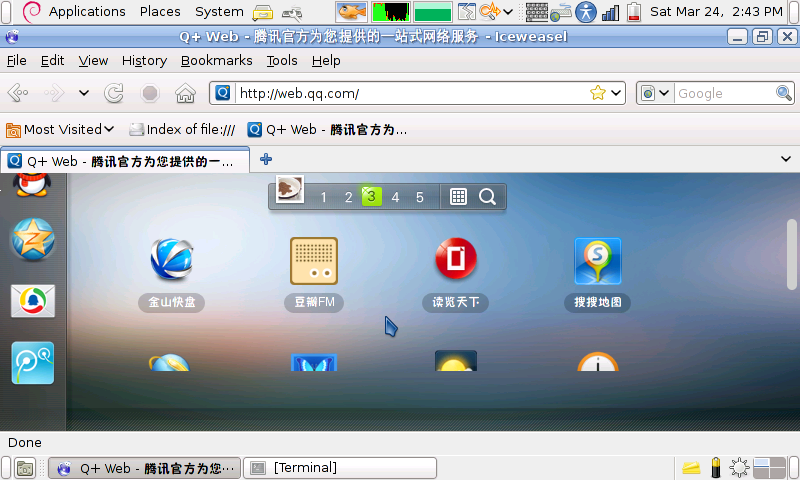Open the Q+ Web bookmark in bookmarks toolbar
800x480 pixels.
coord(327,130)
